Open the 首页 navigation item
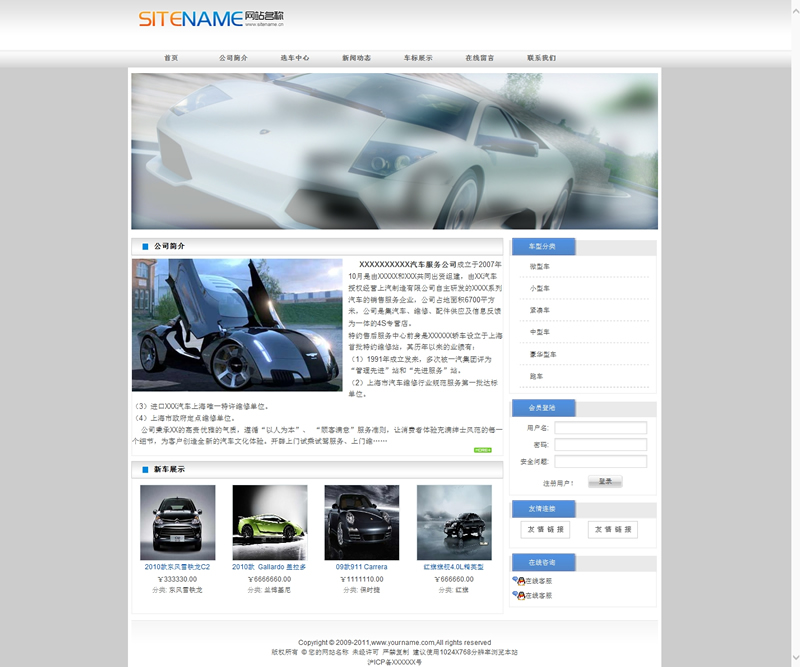Viewport: 800px width, 667px height. click(x=171, y=58)
